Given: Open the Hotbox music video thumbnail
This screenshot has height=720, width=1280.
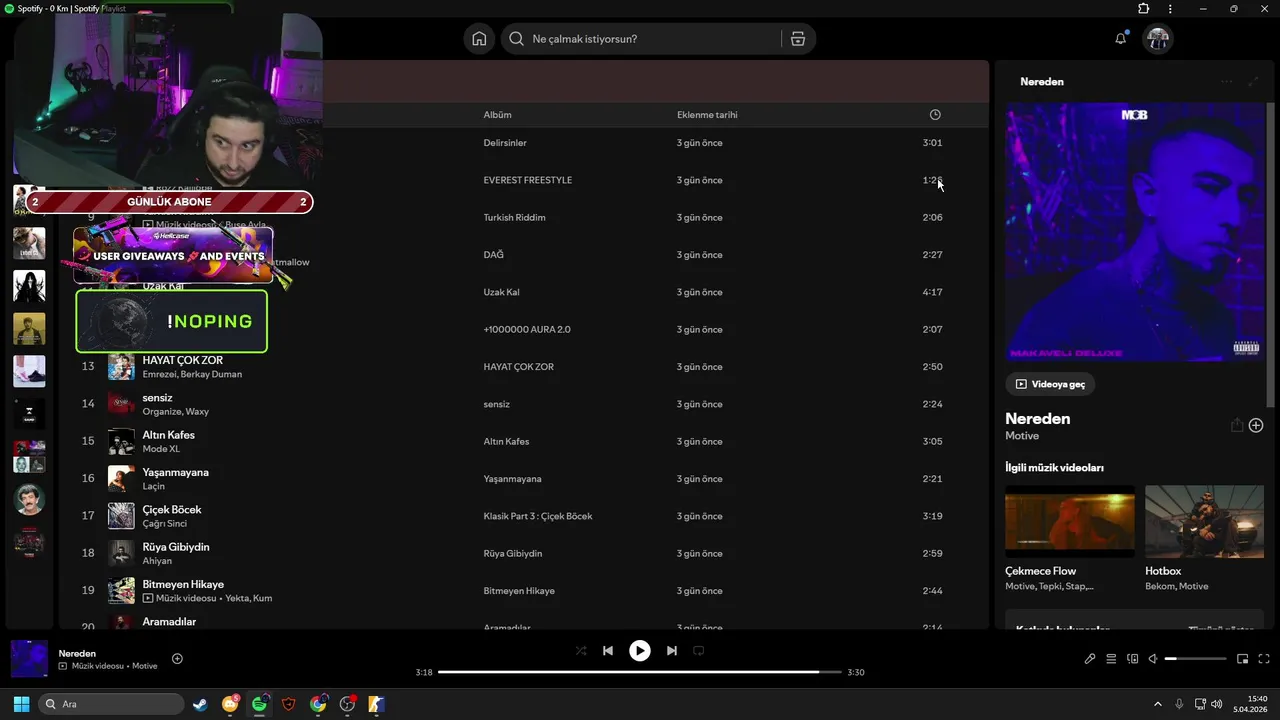Looking at the screenshot, I should click(1204, 521).
